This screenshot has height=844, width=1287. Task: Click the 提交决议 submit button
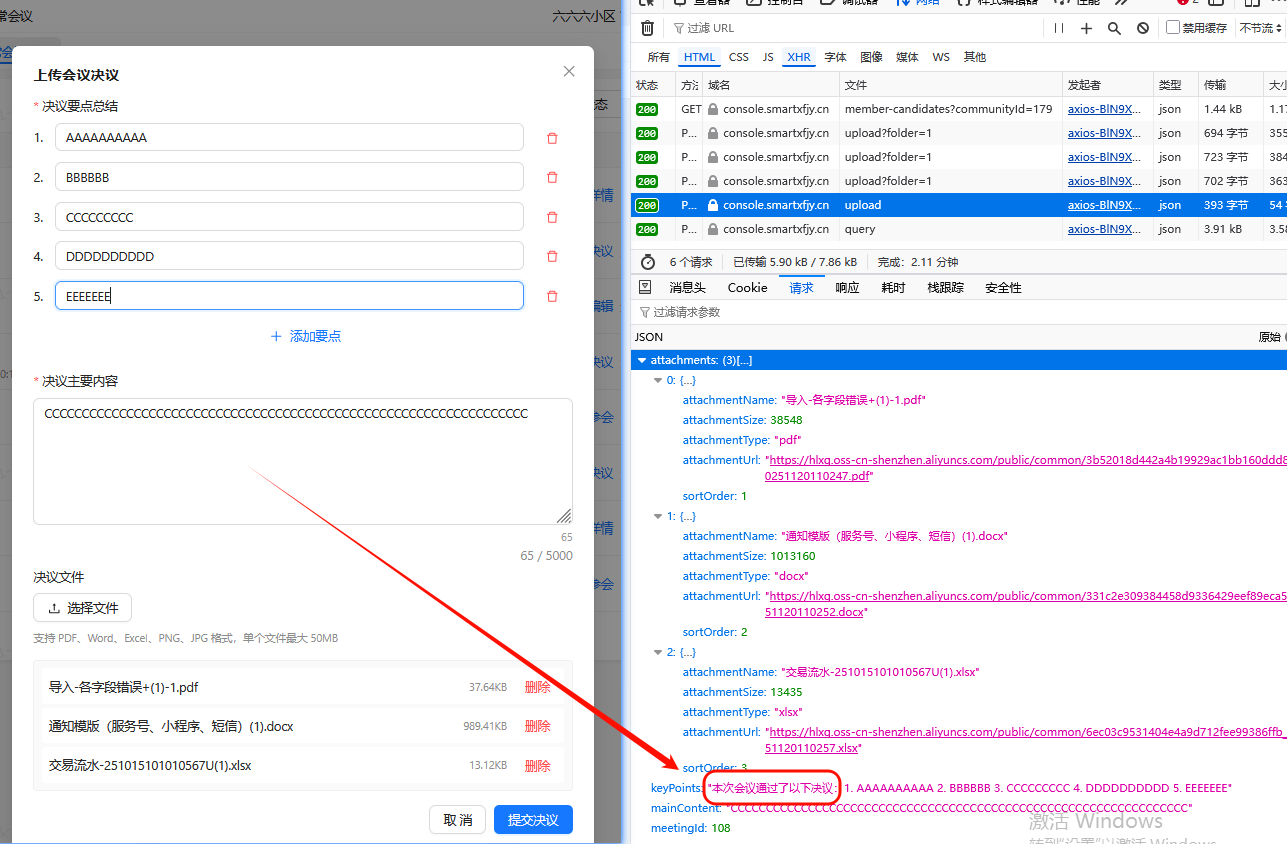(532, 819)
